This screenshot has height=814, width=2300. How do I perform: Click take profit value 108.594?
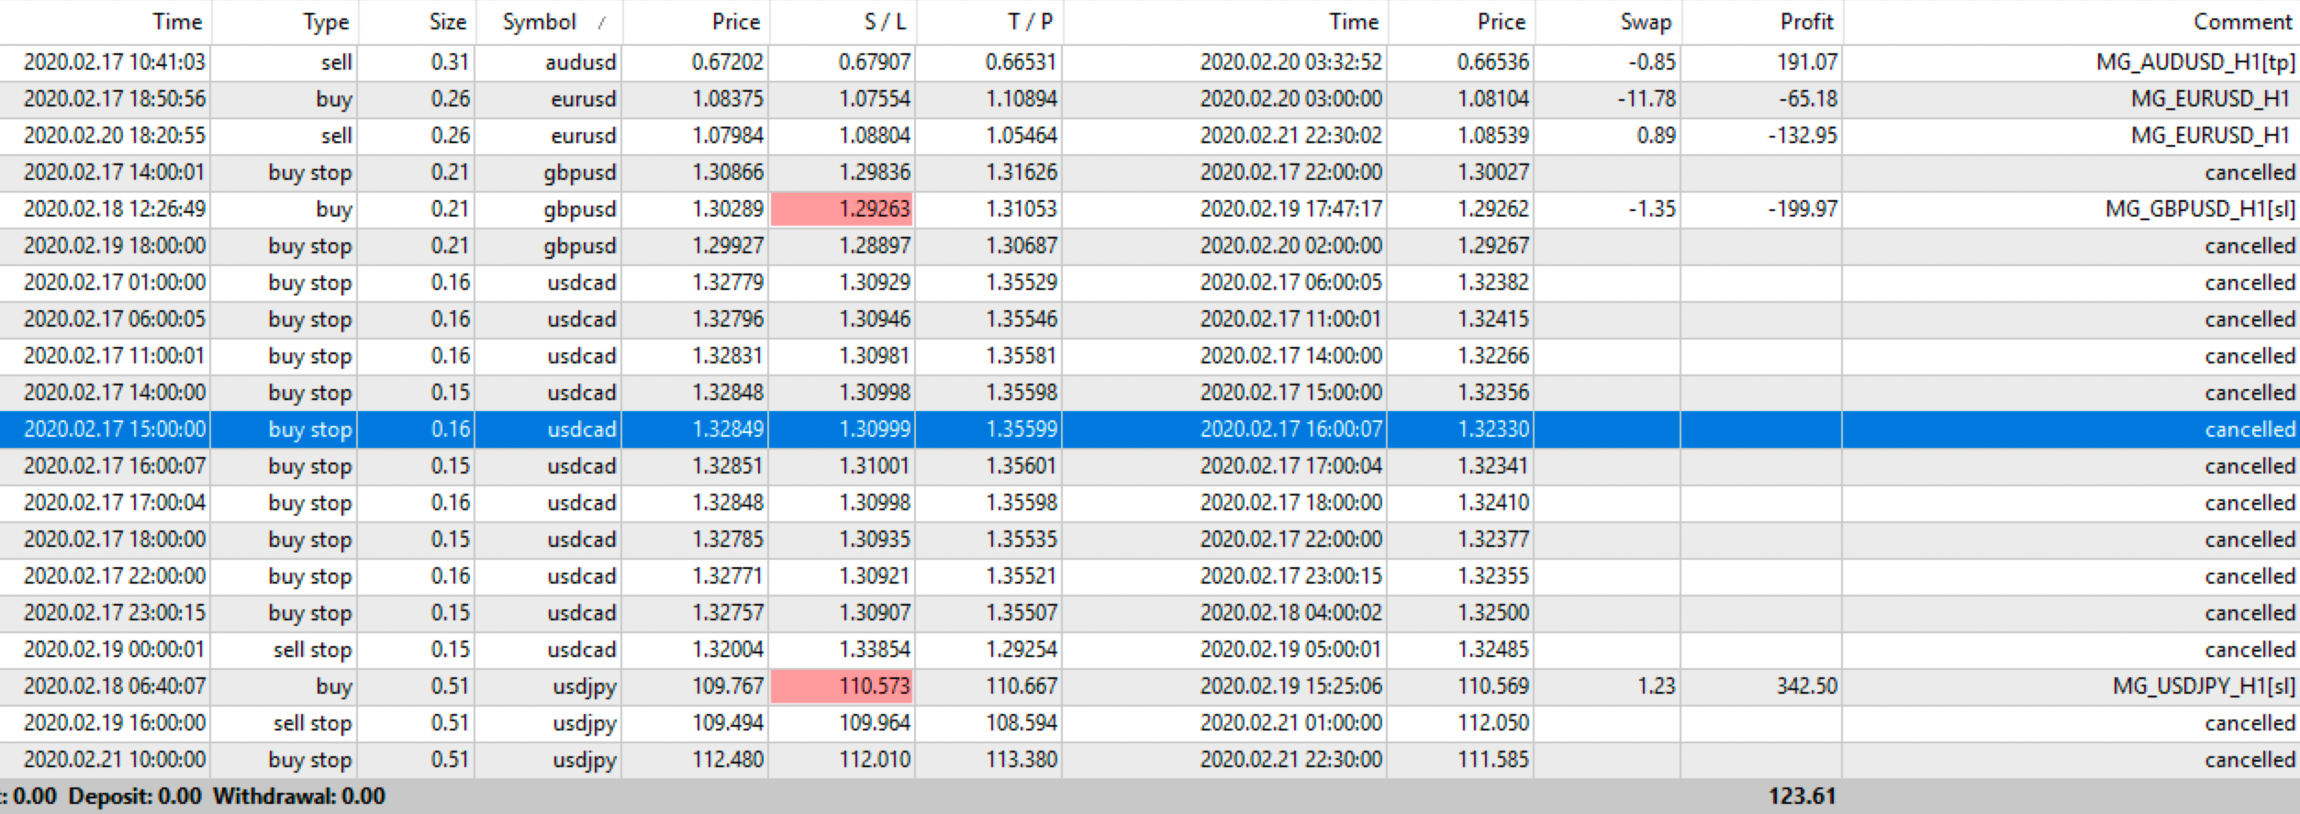click(1021, 723)
